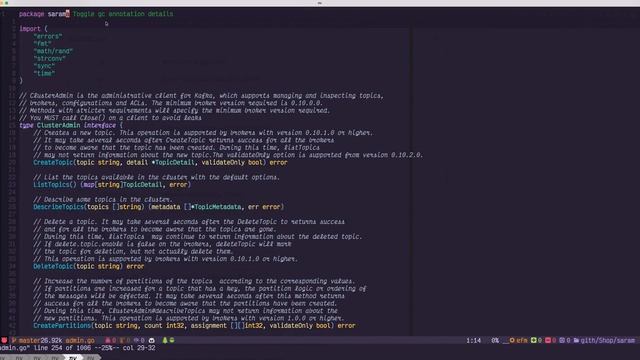Viewport: 640px width, 360px height.
Task: Click the gith/Shop/saram directory path
Action: pyautogui.click(x=608, y=340)
